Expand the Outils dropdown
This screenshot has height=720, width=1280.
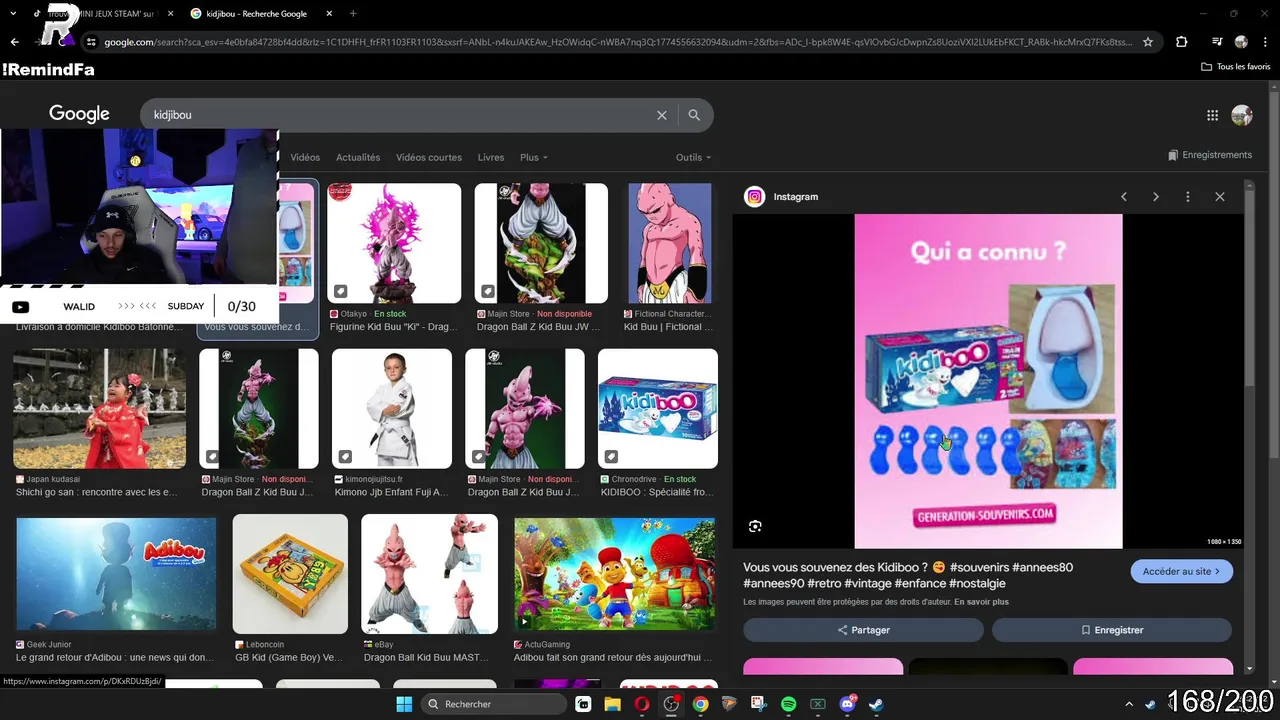693,157
